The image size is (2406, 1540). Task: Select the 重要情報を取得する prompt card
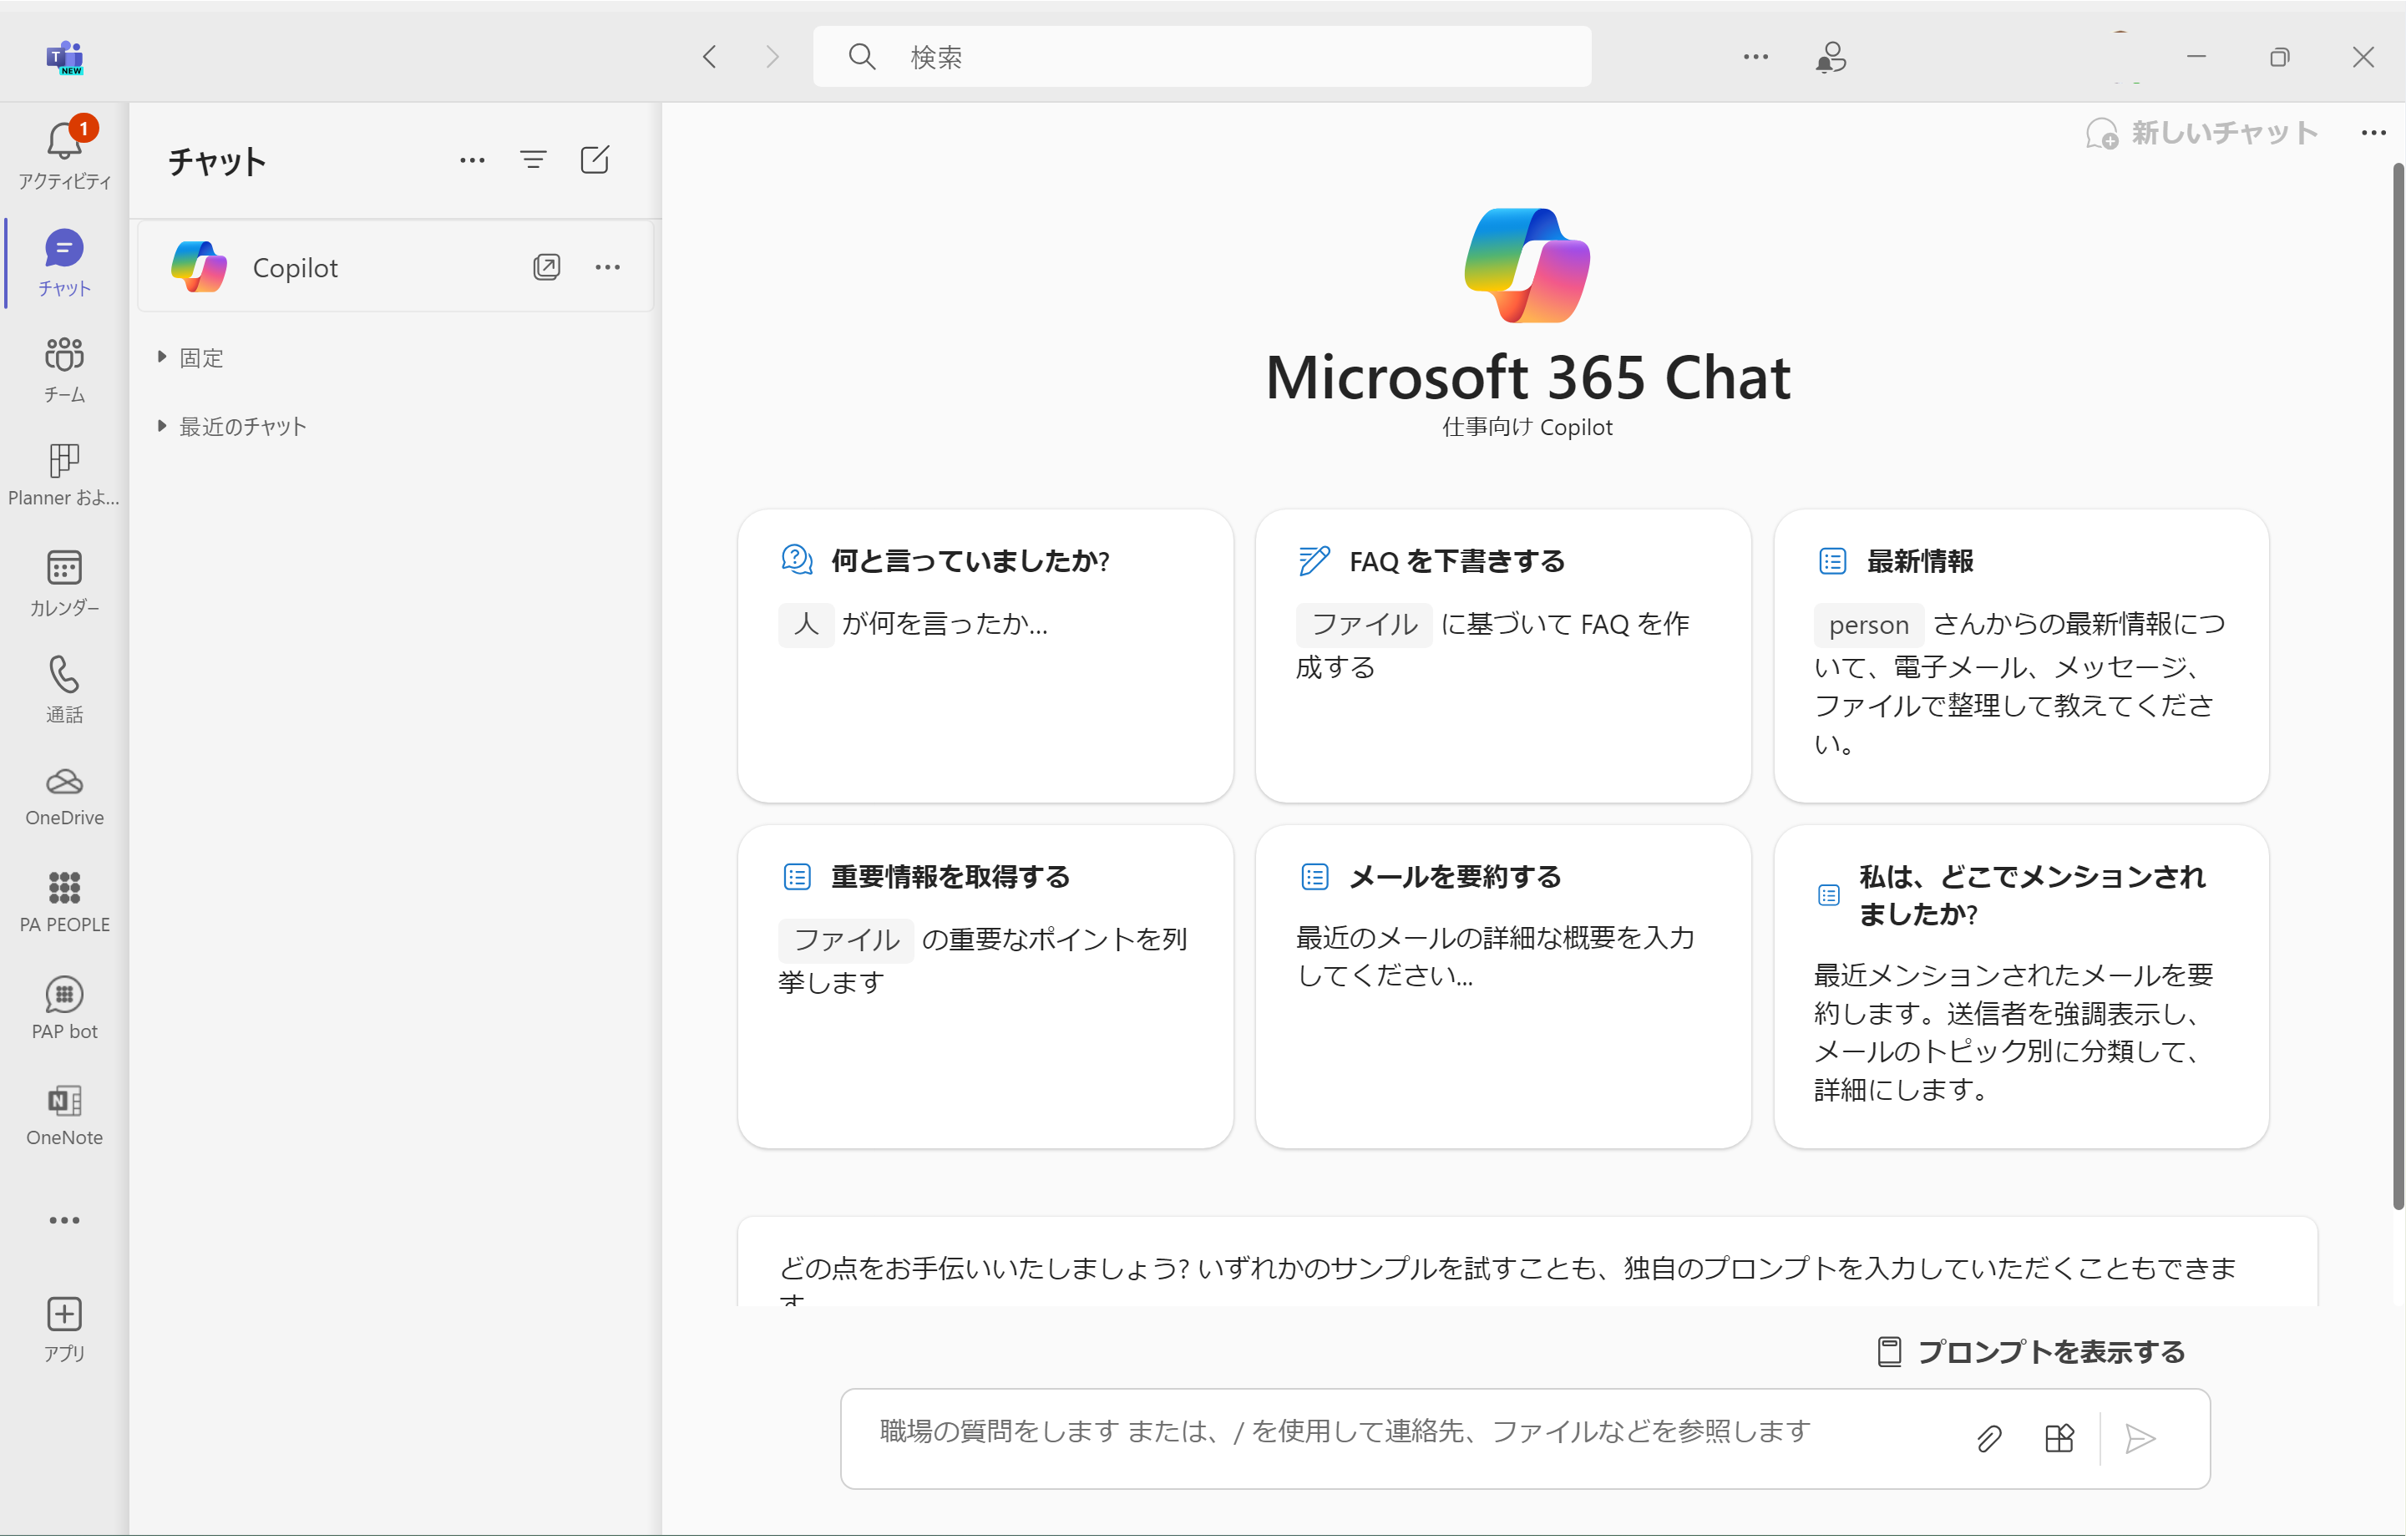pyautogui.click(x=985, y=987)
